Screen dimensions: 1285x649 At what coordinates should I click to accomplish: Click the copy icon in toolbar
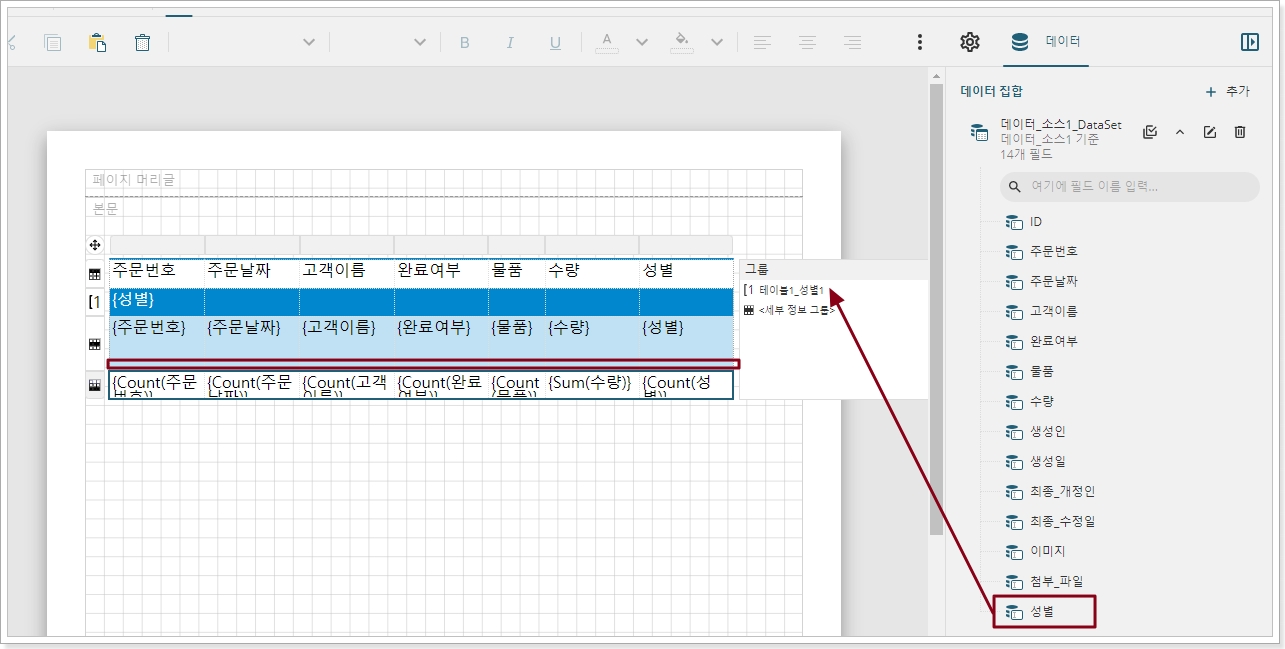click(x=52, y=42)
